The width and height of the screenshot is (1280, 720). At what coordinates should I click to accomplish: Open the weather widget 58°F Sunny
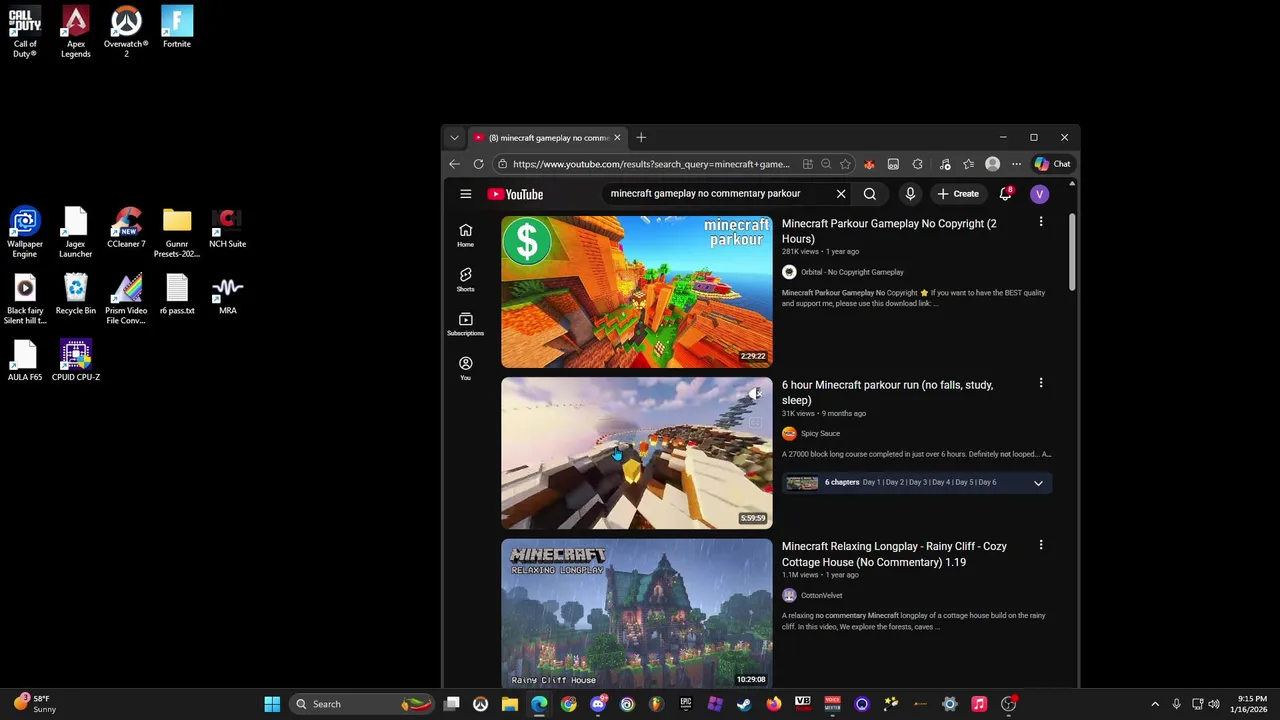pos(35,704)
